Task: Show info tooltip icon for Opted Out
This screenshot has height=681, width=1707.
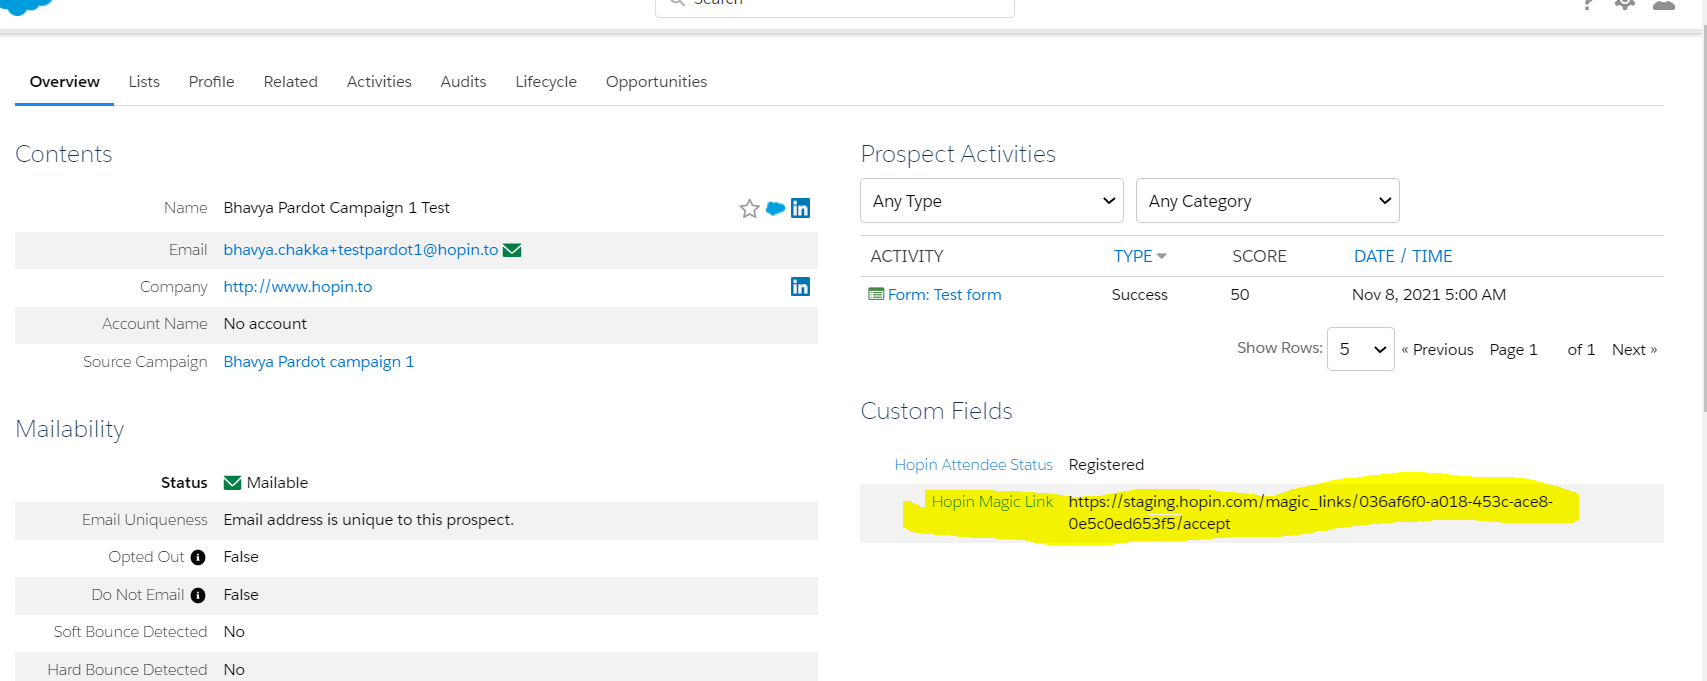Action: pyautogui.click(x=198, y=557)
